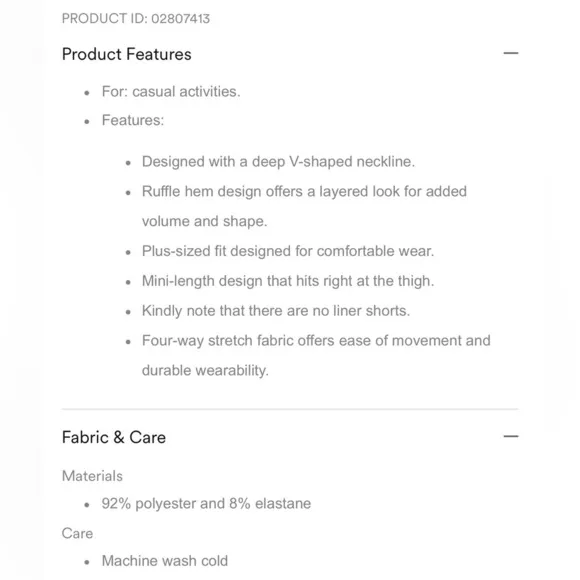Click the Product Features section heading
580x580 pixels.
127,54
